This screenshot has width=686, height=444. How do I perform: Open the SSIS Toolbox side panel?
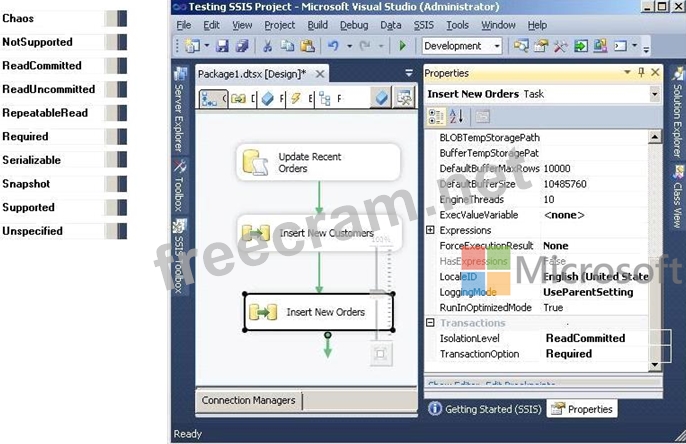[179, 256]
